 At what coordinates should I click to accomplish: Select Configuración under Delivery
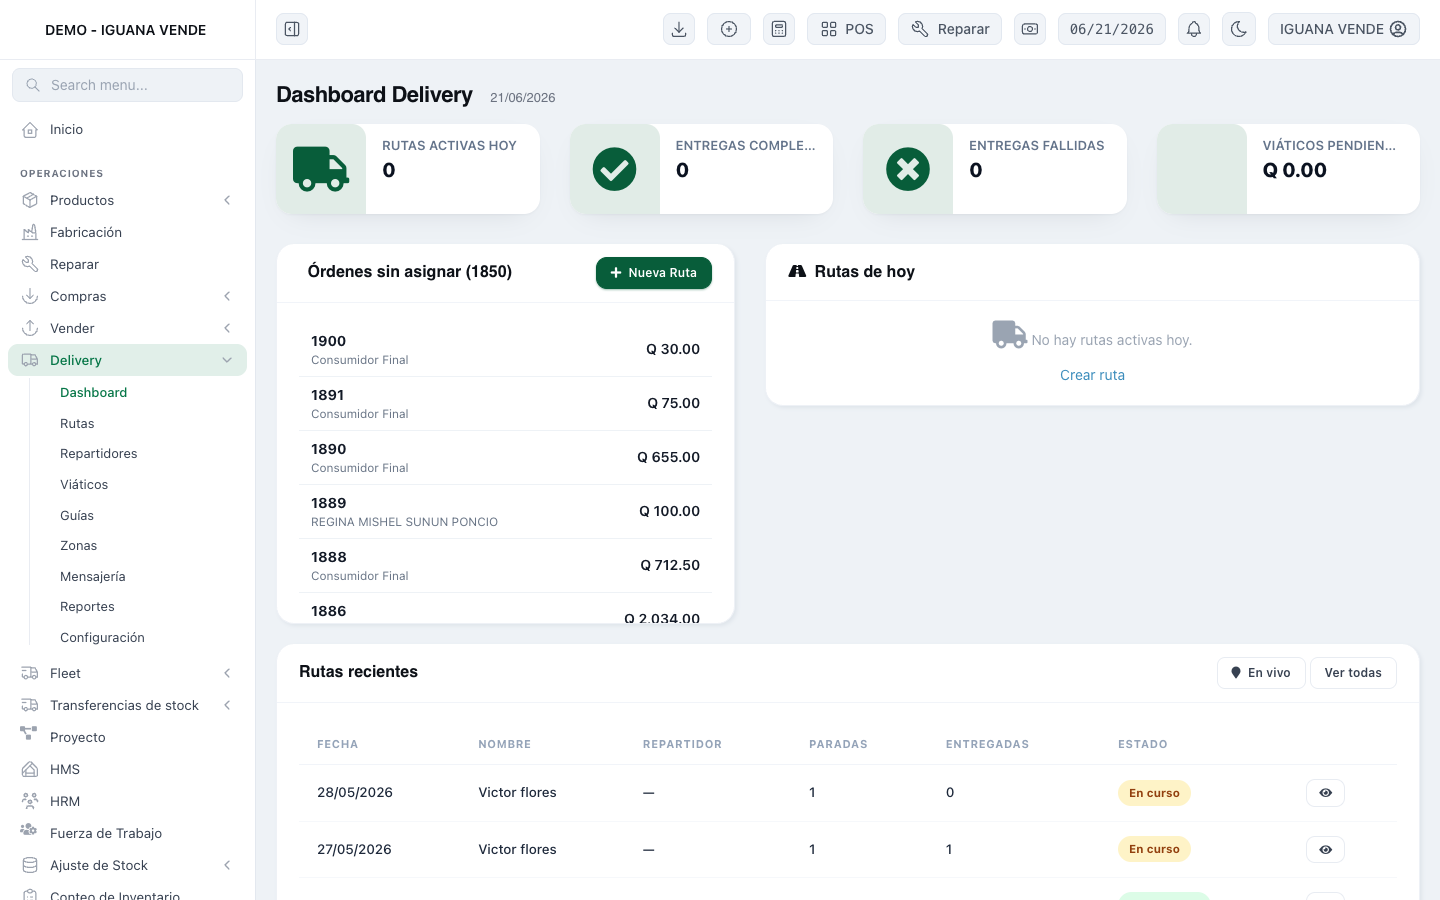click(102, 637)
